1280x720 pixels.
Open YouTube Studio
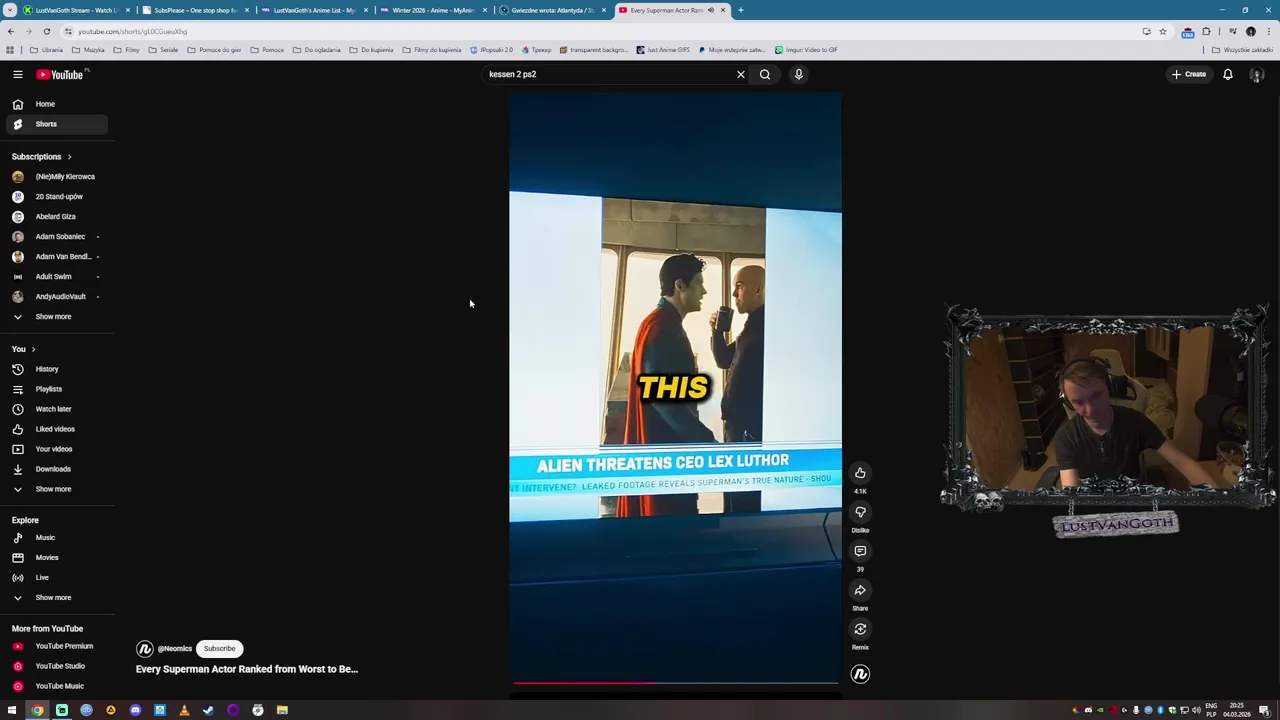55,666
